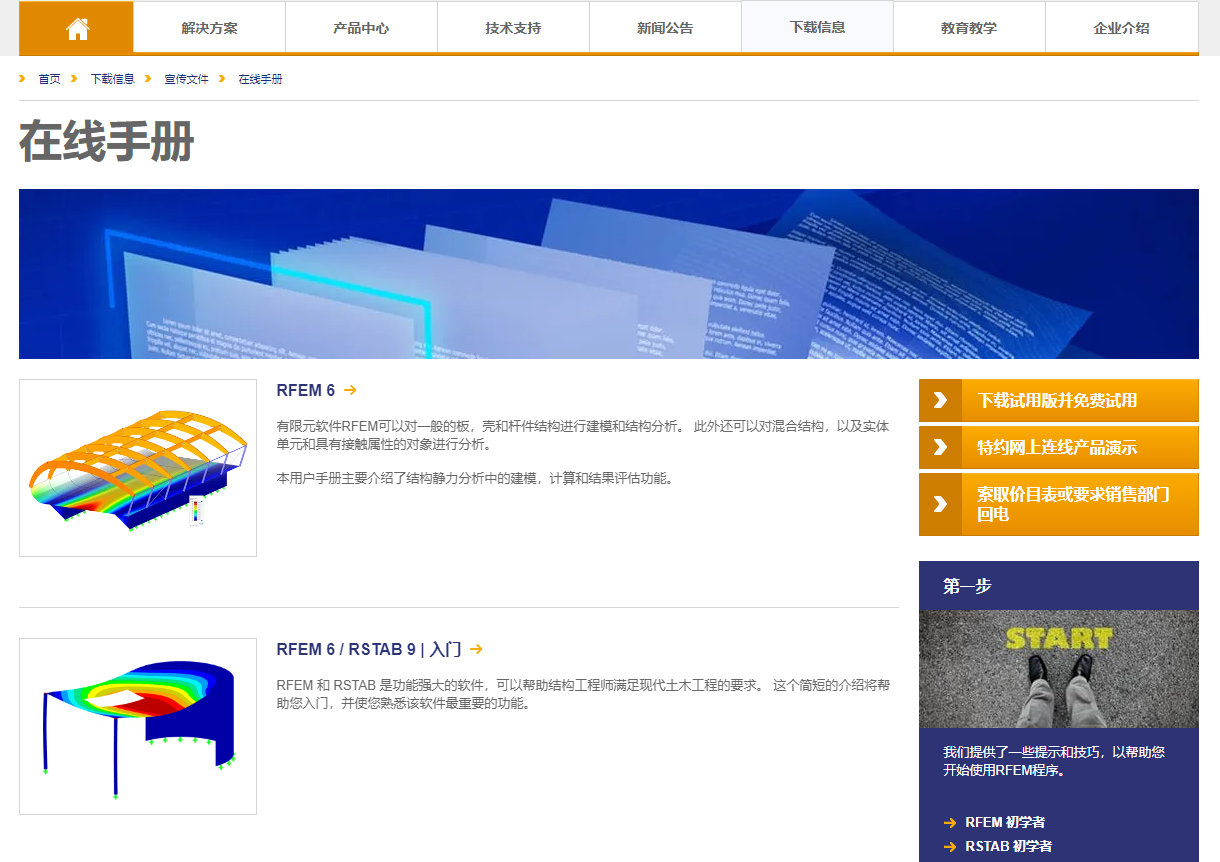Click the START footprint image
The width and height of the screenshot is (1220, 862).
coord(1058,669)
